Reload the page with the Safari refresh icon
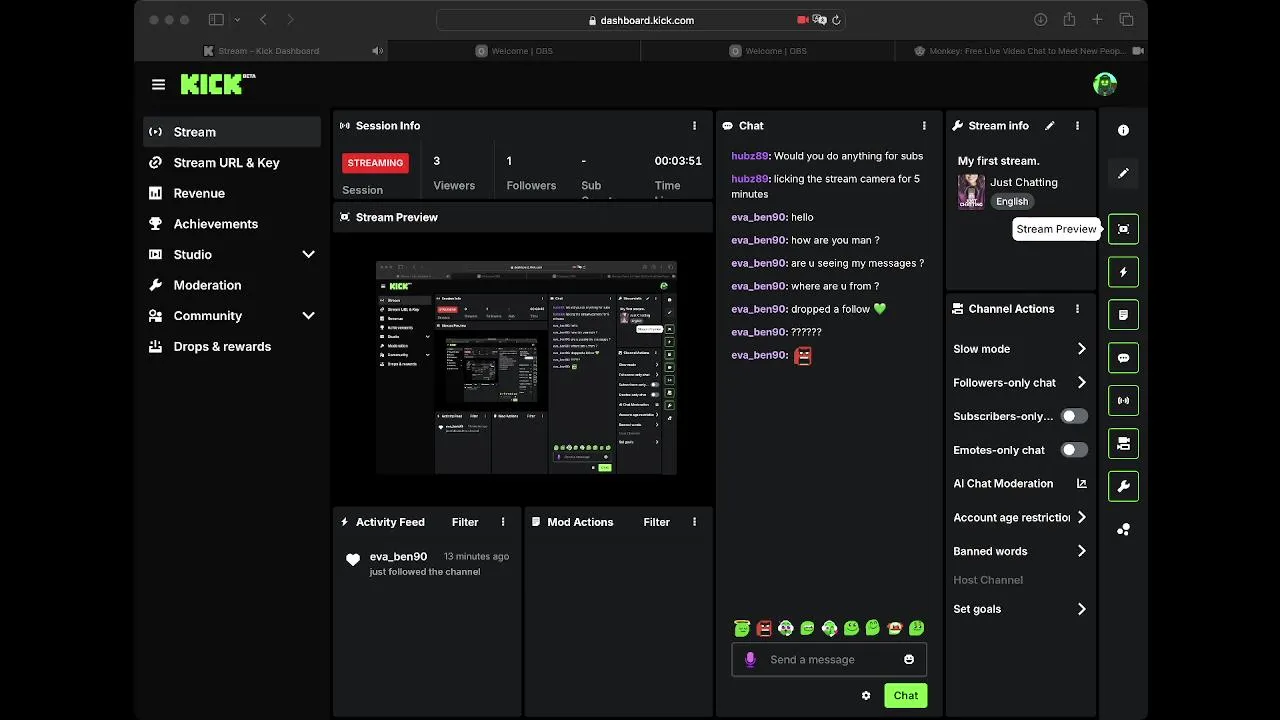Image resolution: width=1280 pixels, height=720 pixels. click(x=836, y=20)
